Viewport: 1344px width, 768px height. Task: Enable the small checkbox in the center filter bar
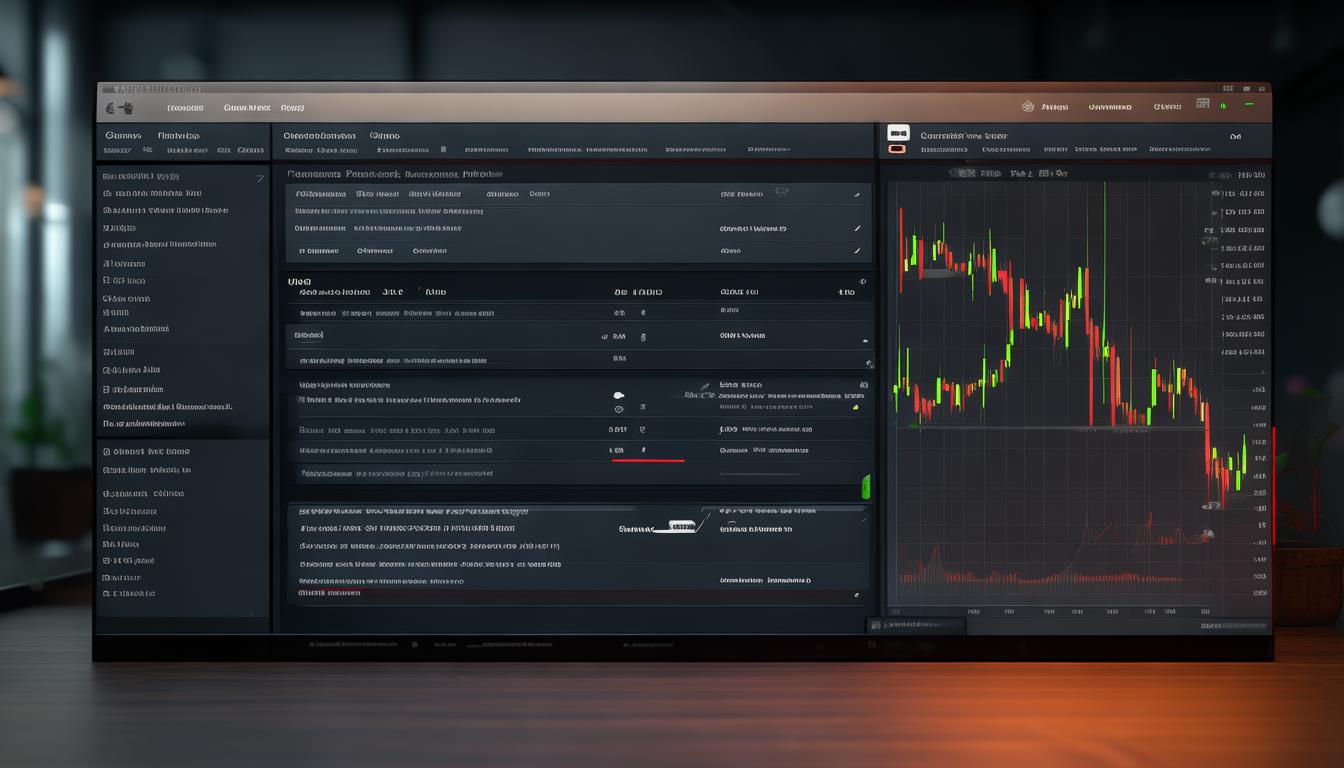pos(443,148)
